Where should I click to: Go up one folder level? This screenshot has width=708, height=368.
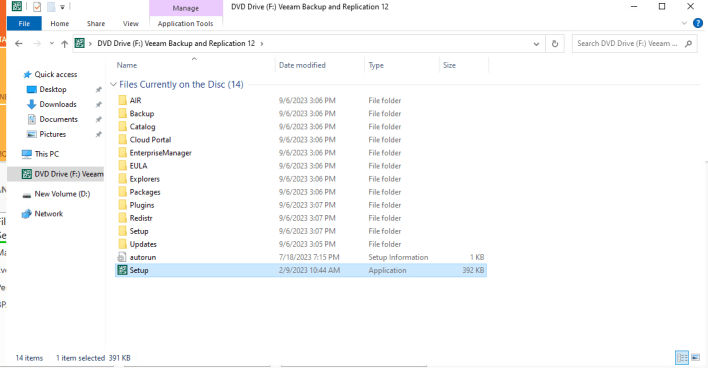65,43
